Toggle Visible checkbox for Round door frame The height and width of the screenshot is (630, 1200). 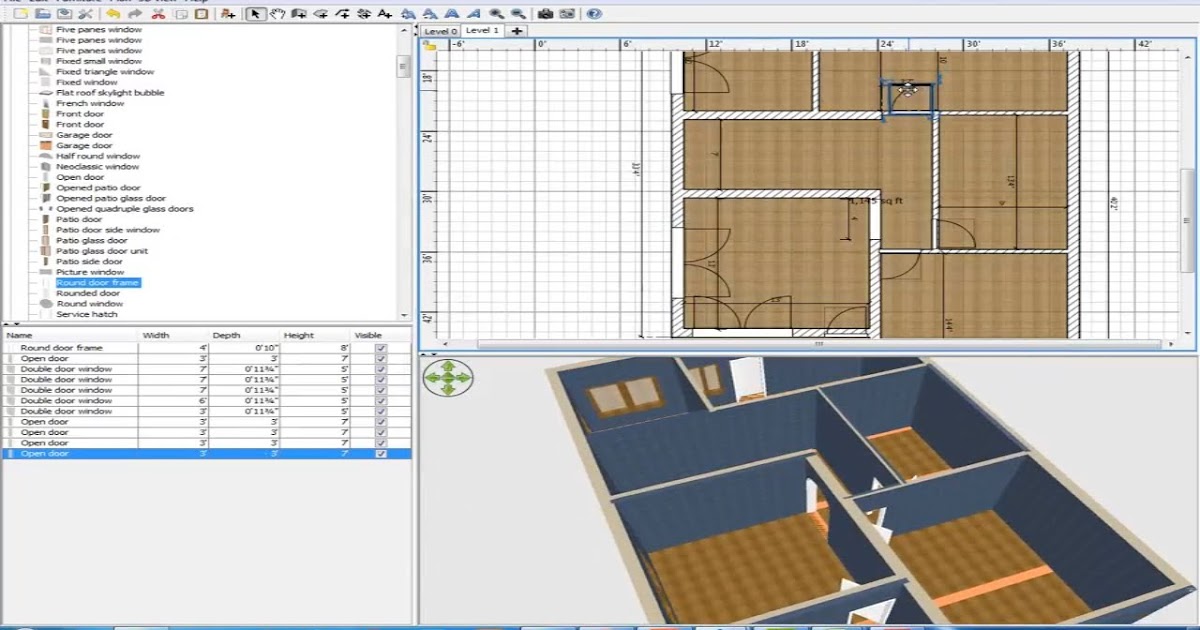click(x=380, y=348)
